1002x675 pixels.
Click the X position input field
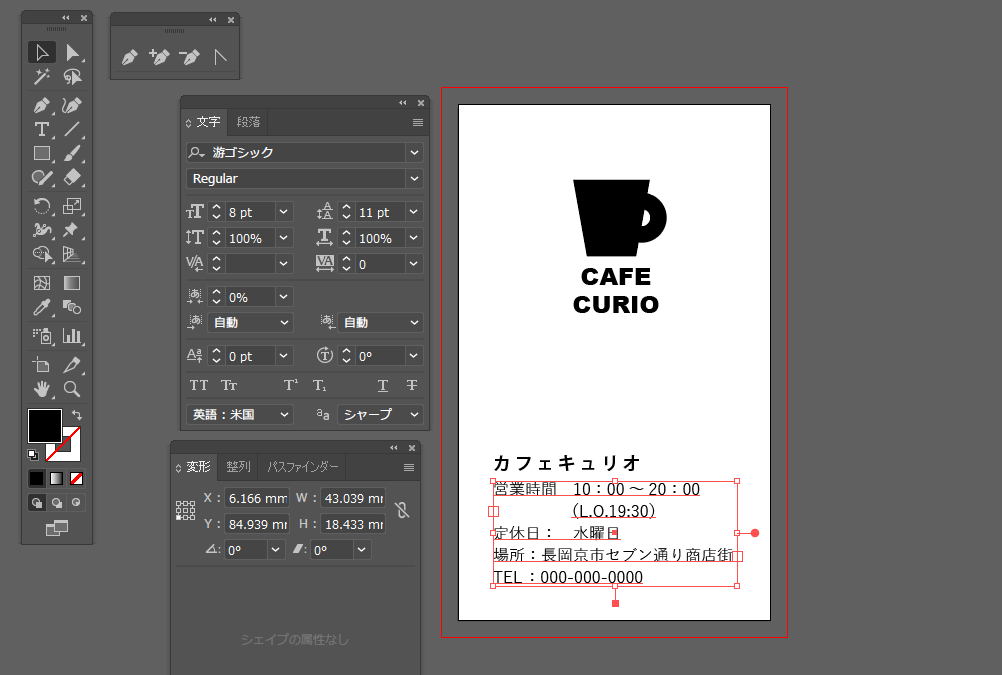point(256,498)
